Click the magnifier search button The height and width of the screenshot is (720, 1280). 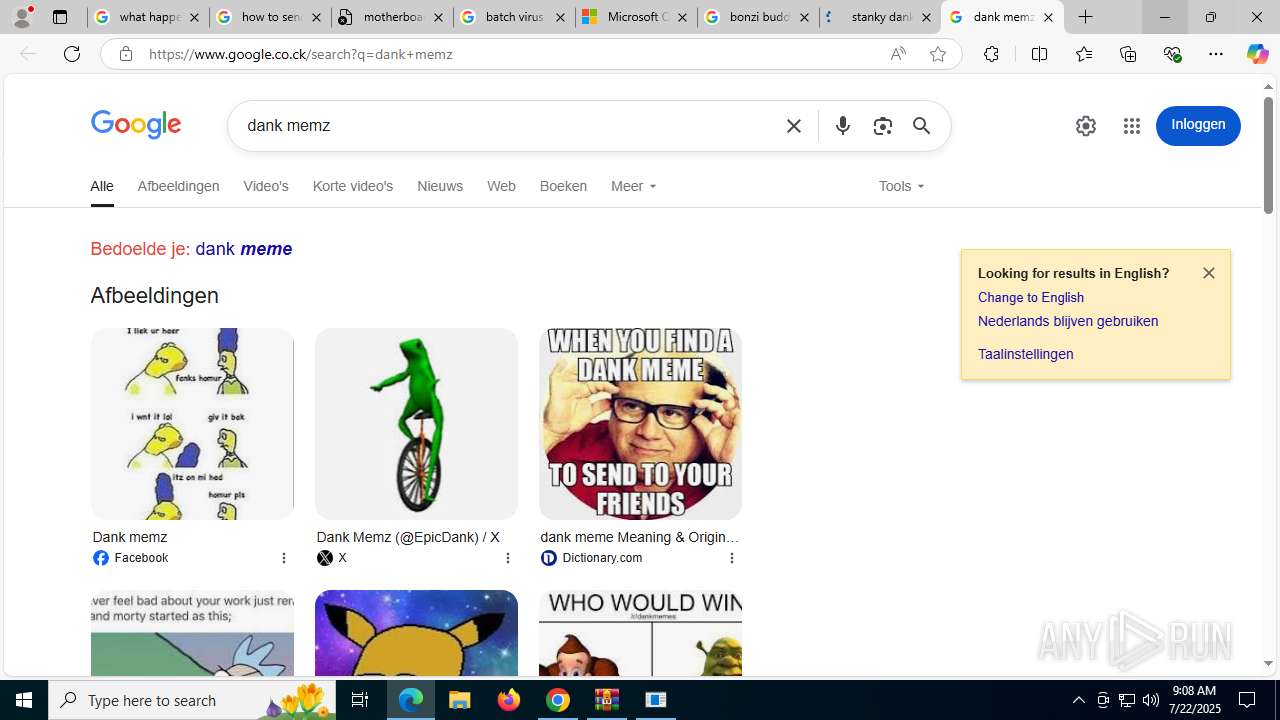921,126
